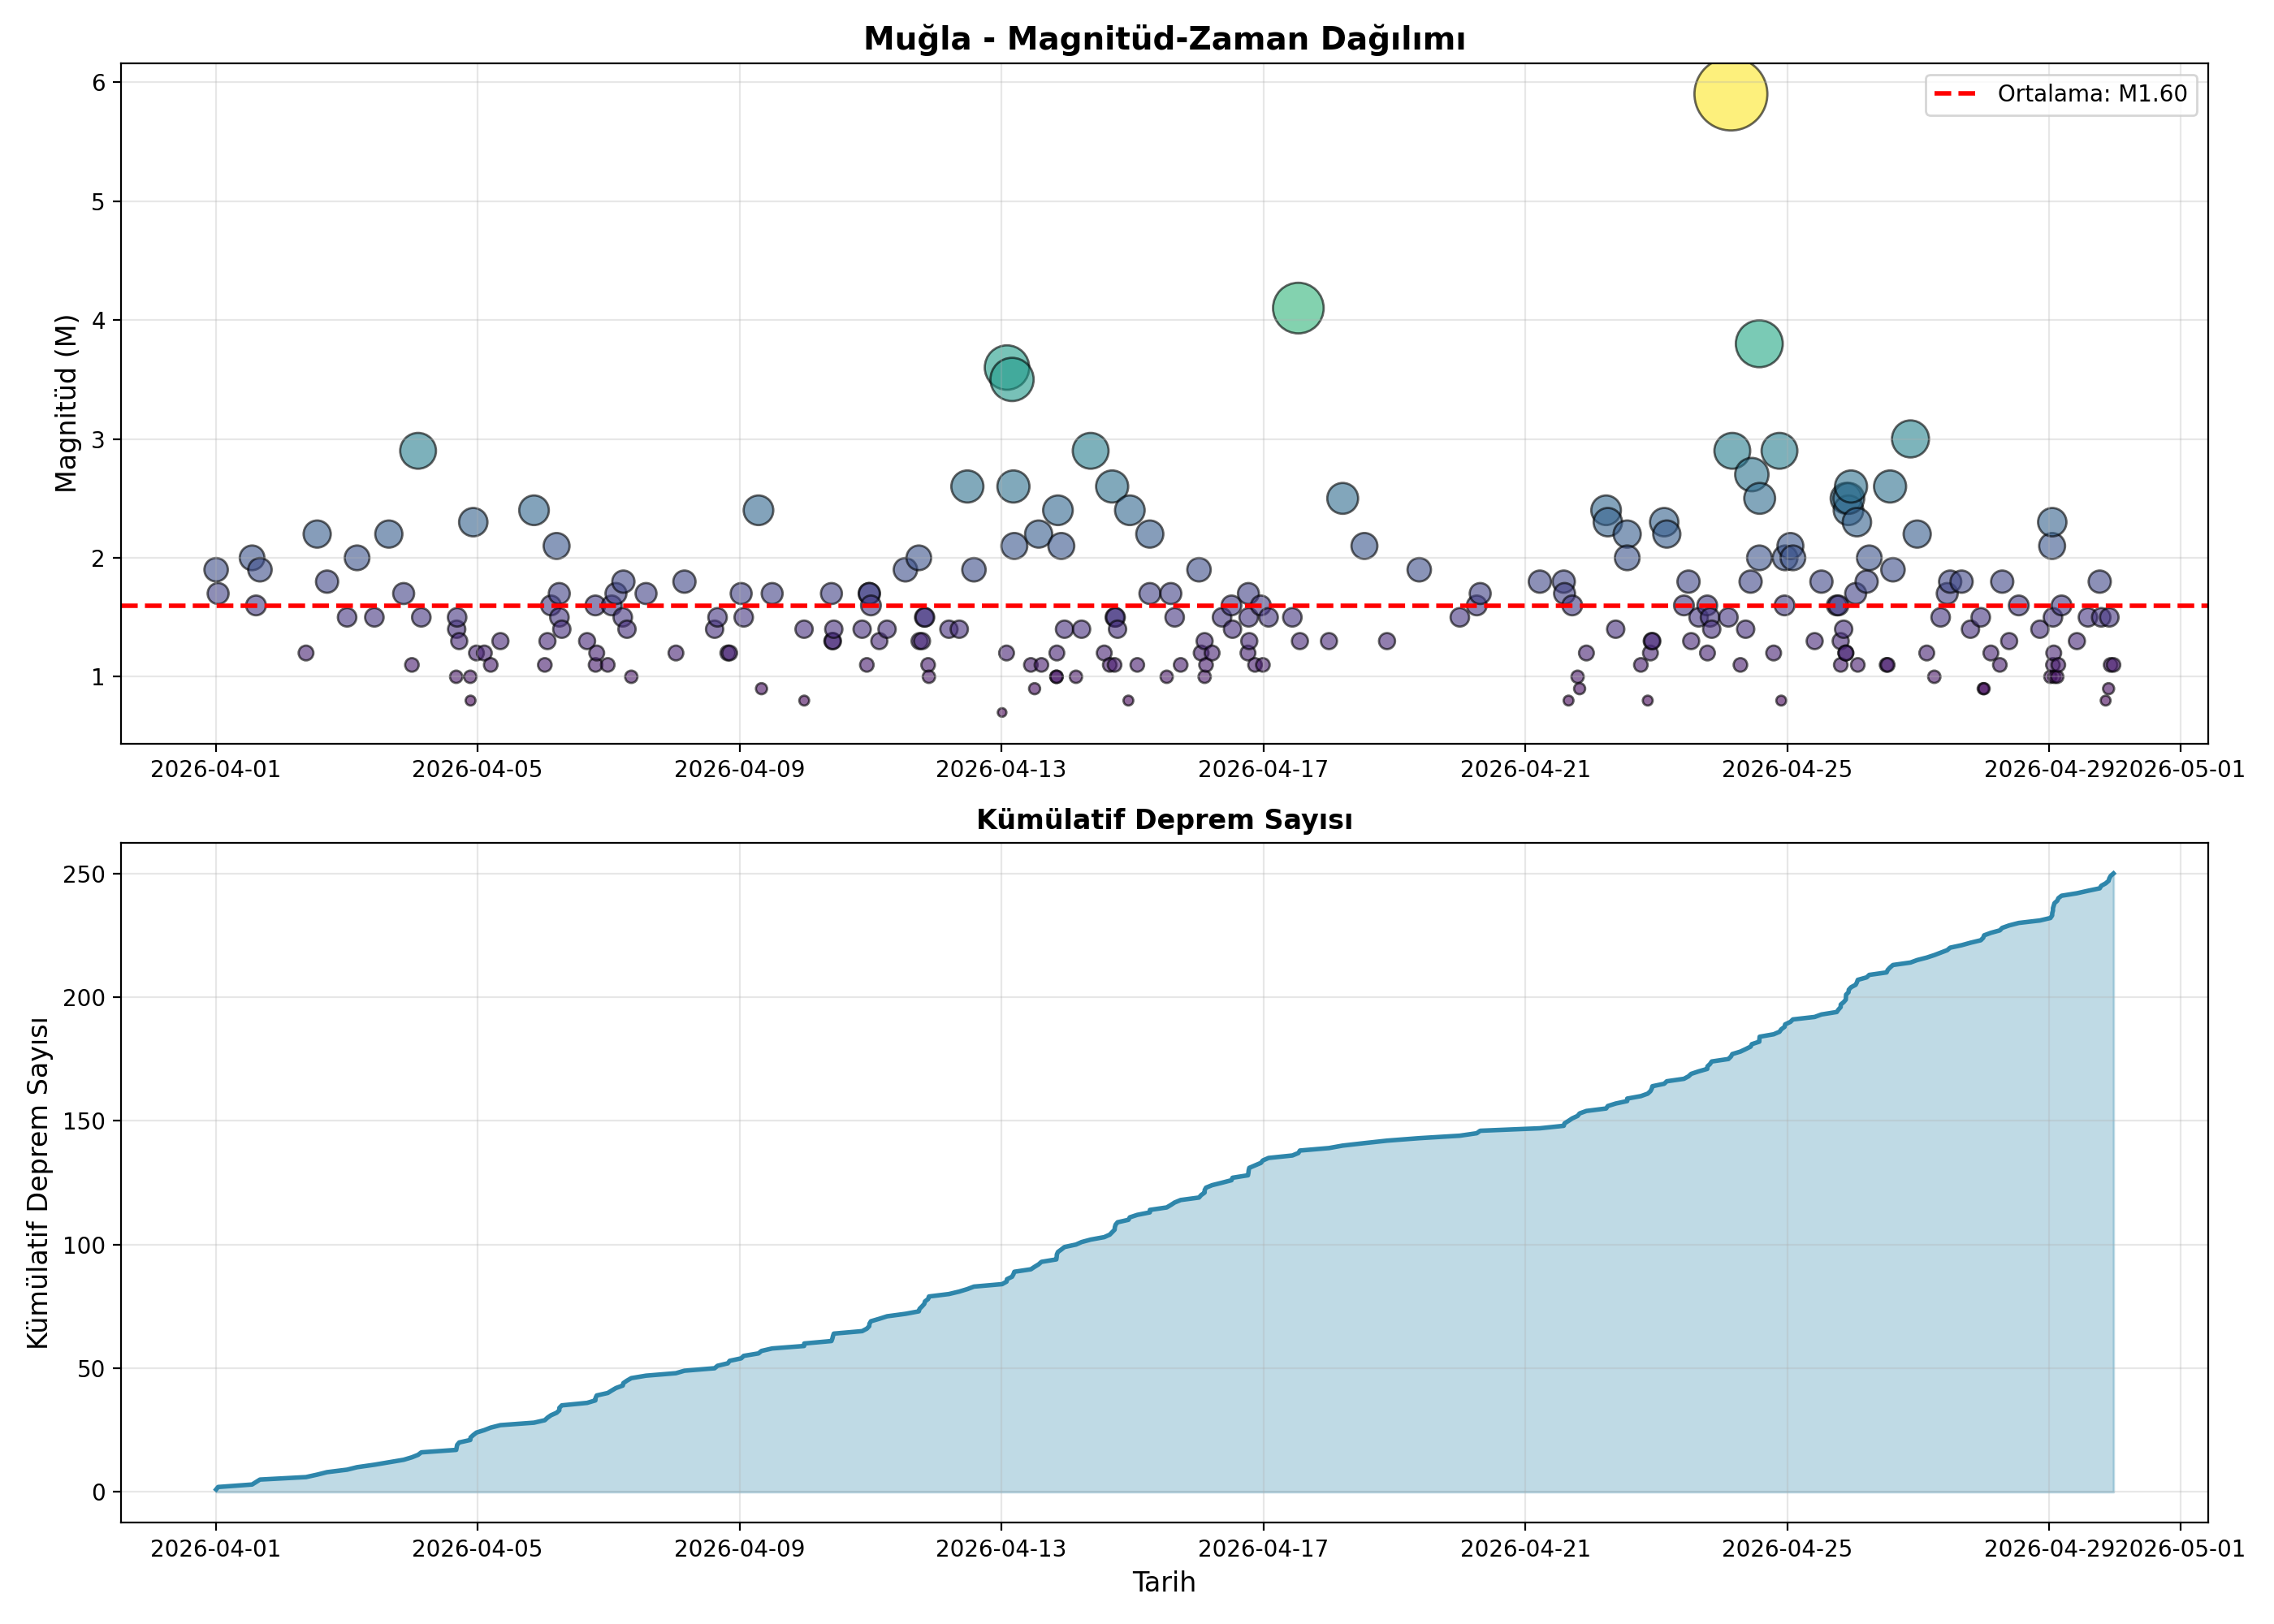Select the green bubble just above magnitude 4

1298,308
